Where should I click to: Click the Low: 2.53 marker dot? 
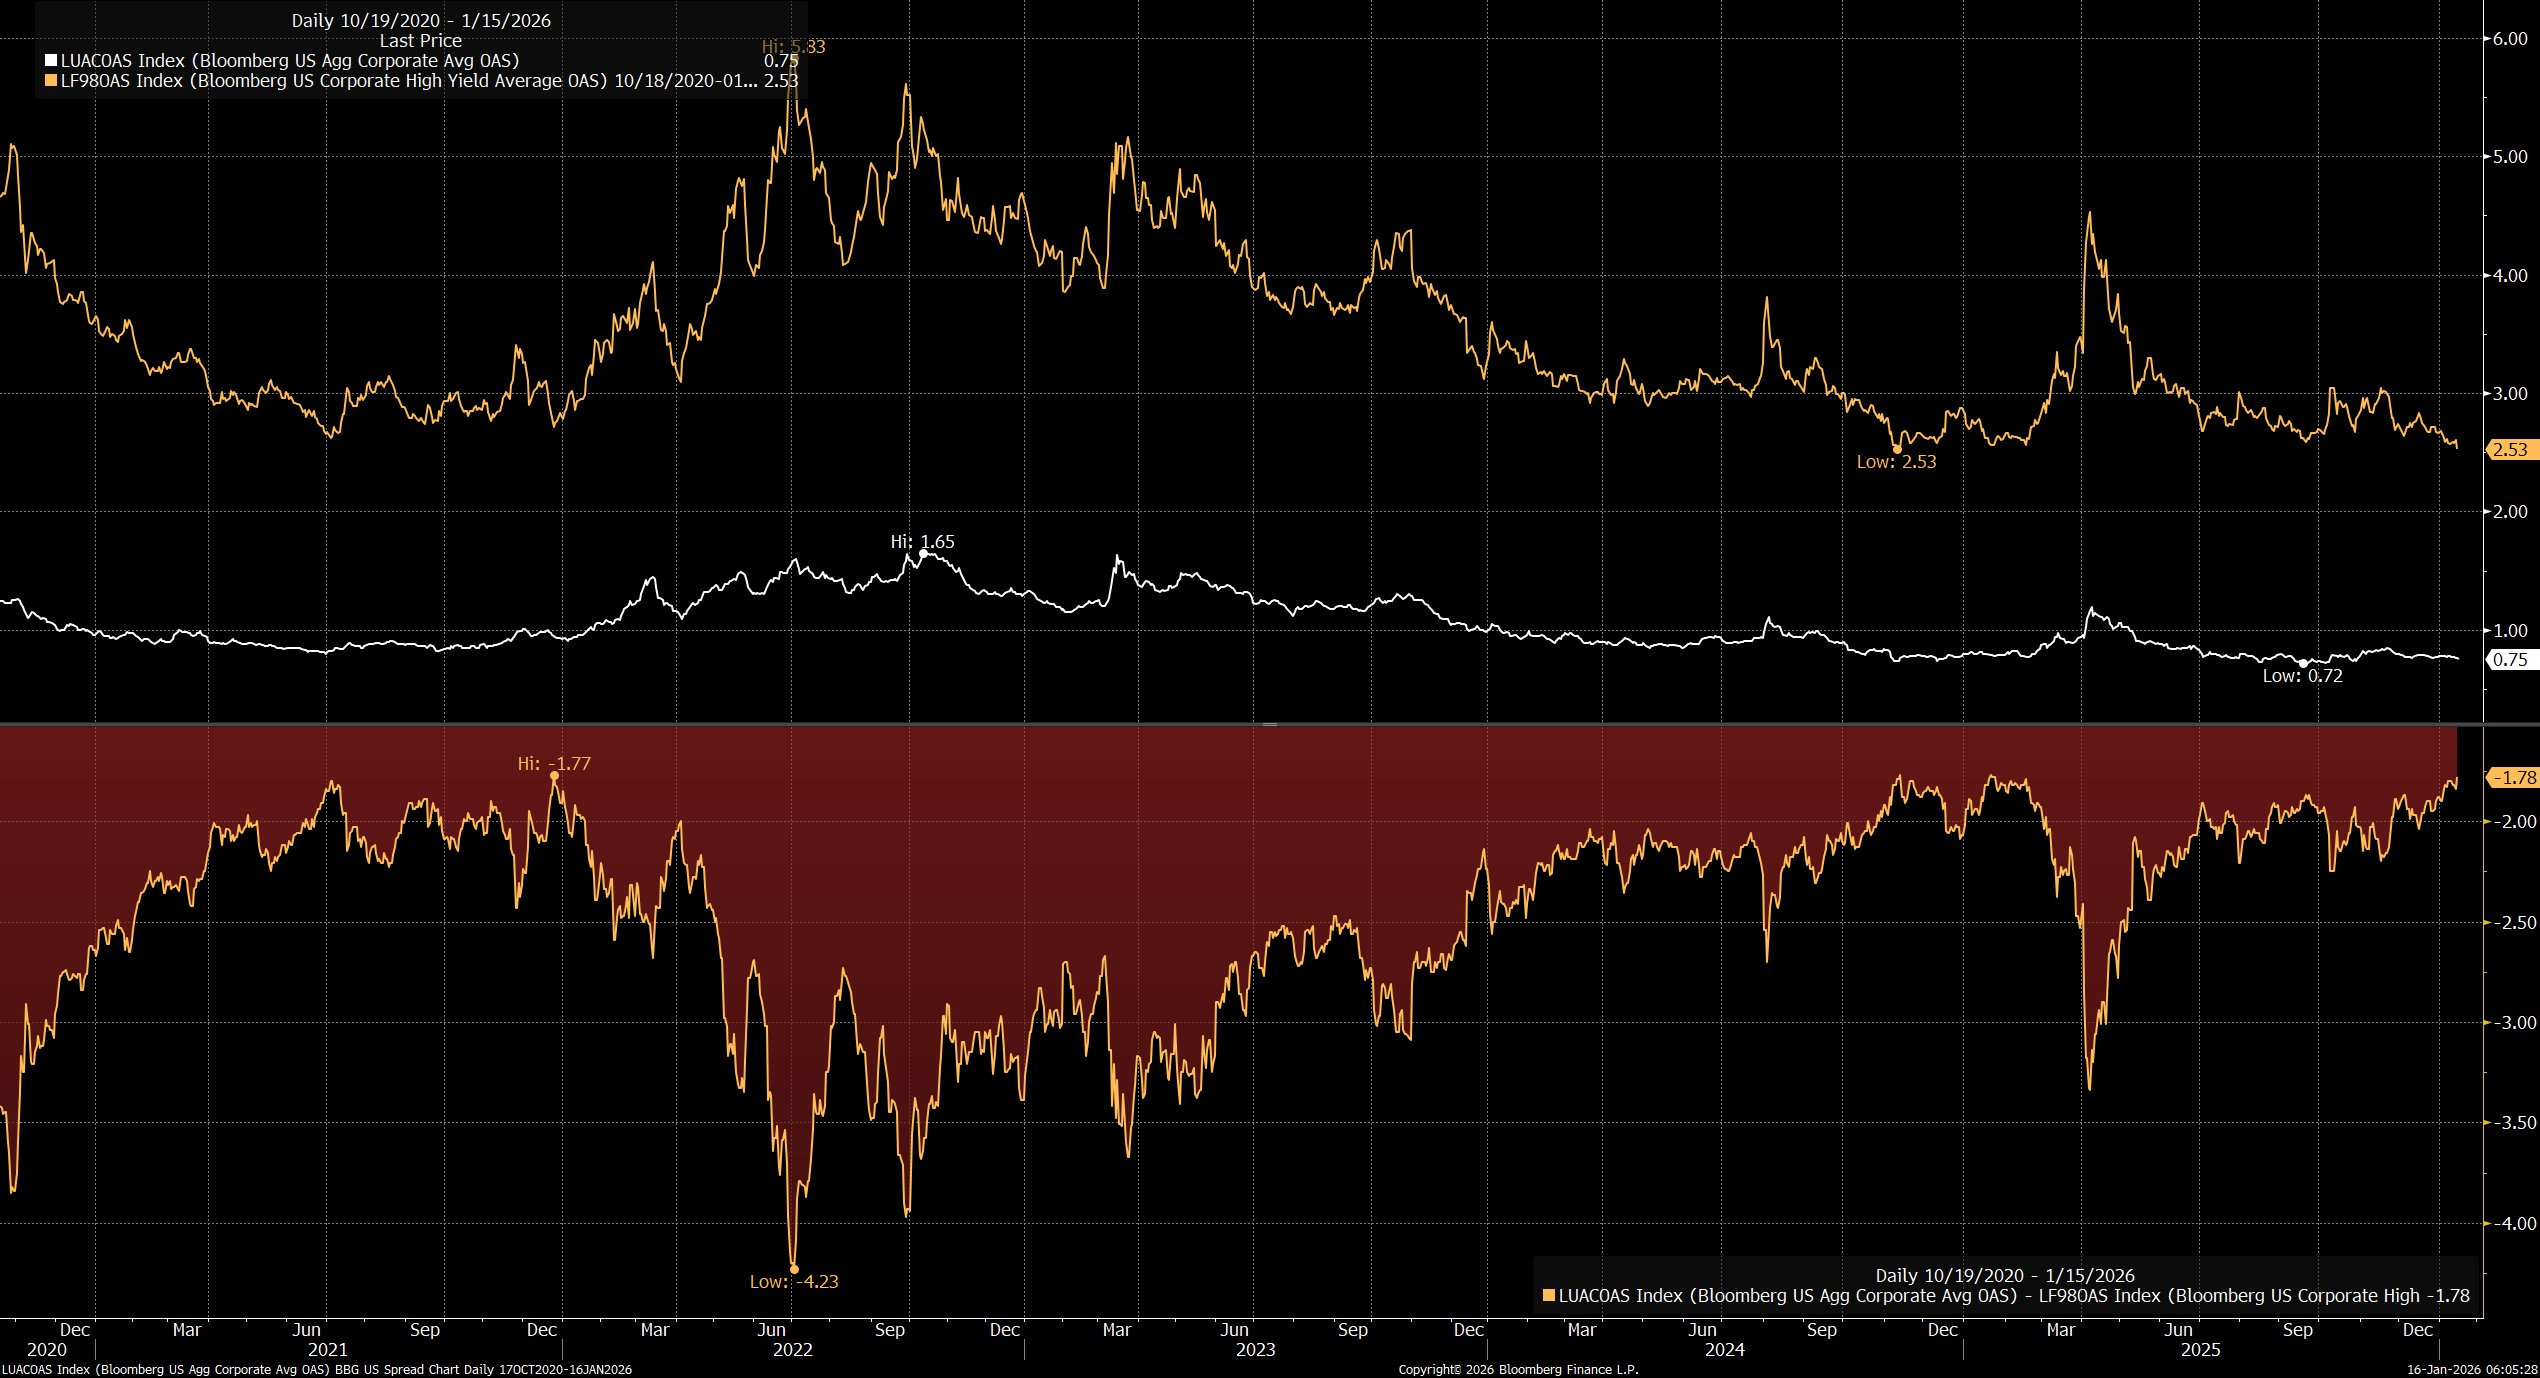[1897, 449]
